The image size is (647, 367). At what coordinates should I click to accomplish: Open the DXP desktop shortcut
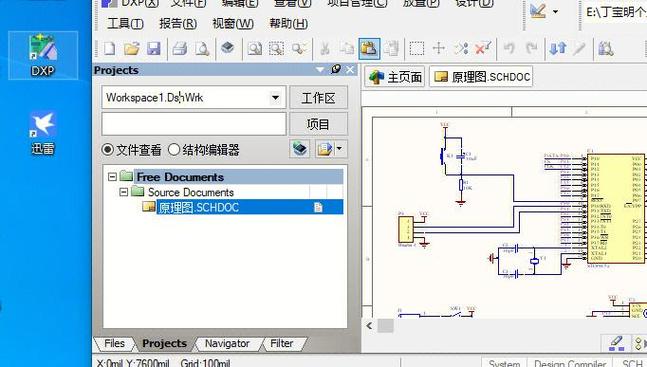[43, 55]
